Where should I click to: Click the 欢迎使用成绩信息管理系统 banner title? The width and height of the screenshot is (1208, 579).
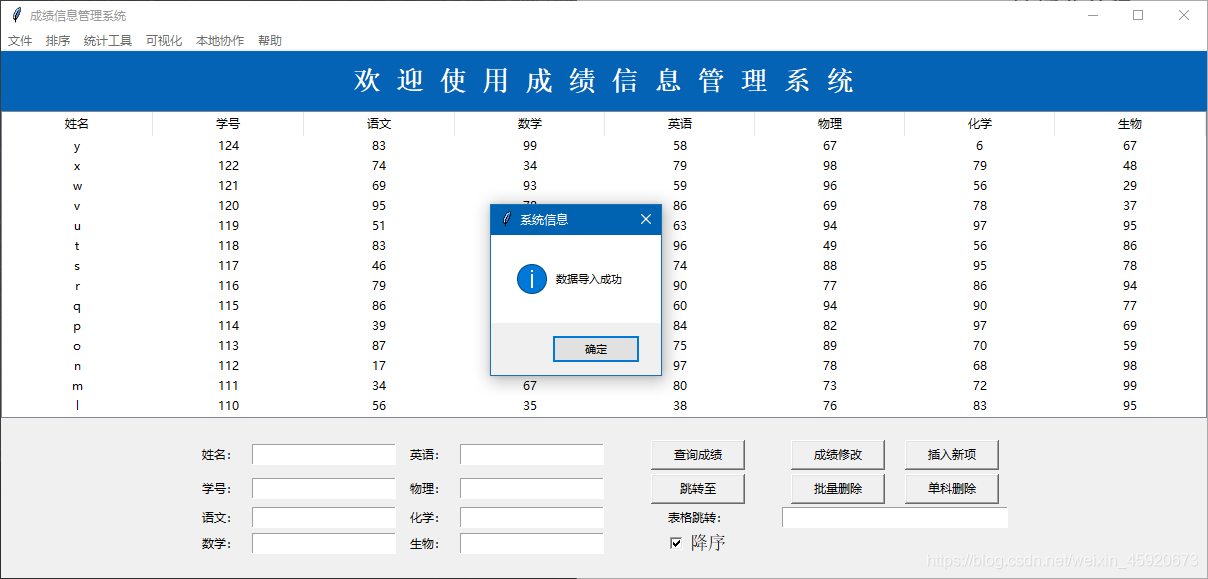click(604, 81)
